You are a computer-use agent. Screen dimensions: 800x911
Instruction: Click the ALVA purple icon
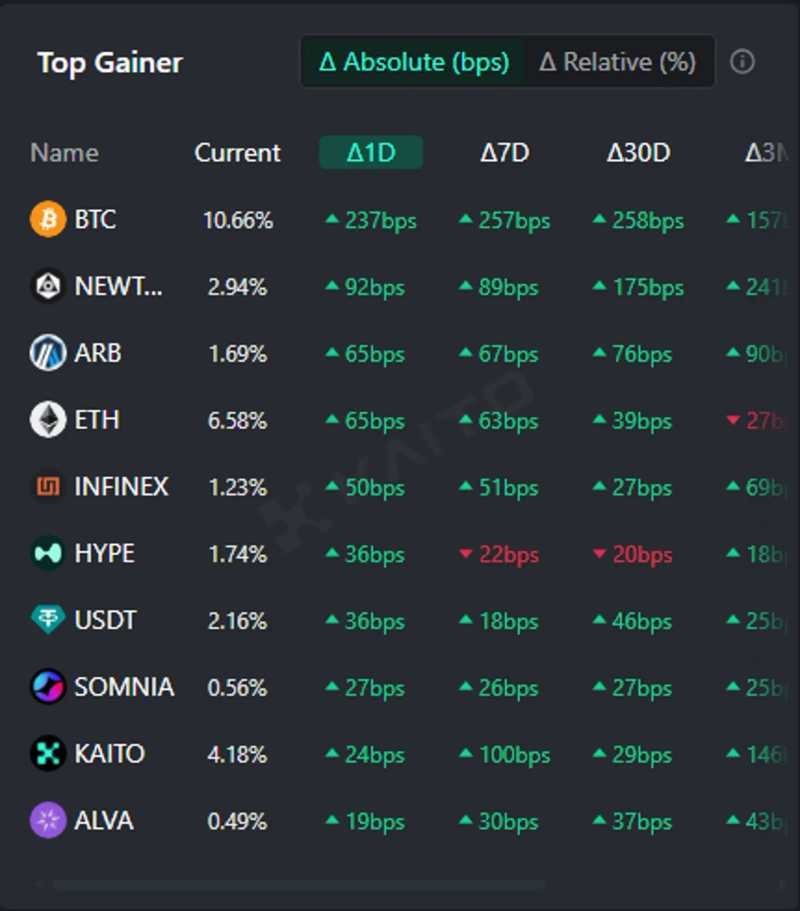pyautogui.click(x=48, y=821)
